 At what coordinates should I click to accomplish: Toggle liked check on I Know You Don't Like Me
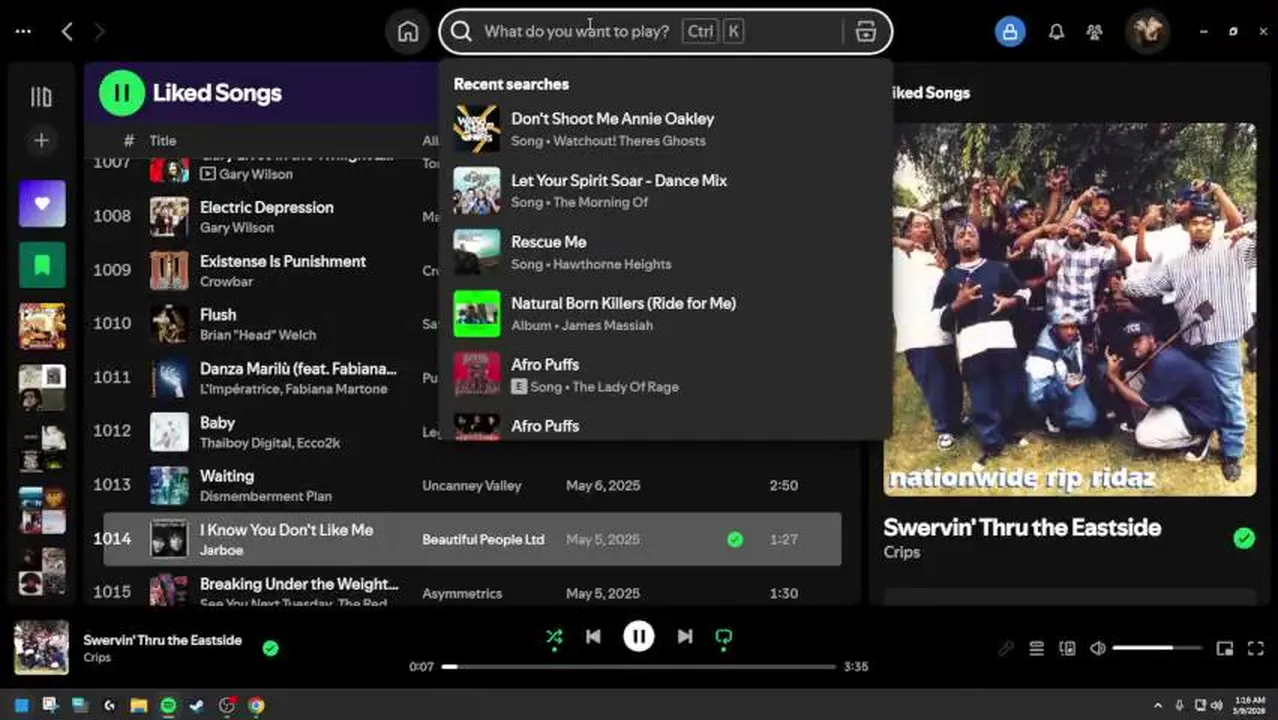(x=735, y=540)
